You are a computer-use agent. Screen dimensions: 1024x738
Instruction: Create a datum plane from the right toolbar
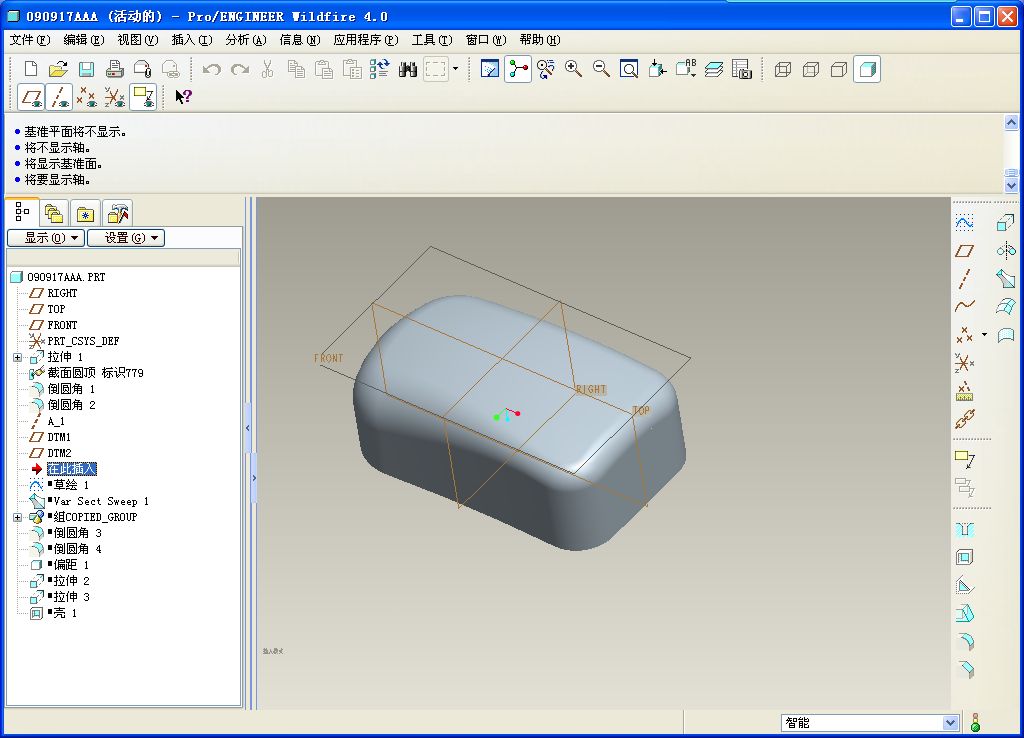pyautogui.click(x=965, y=251)
